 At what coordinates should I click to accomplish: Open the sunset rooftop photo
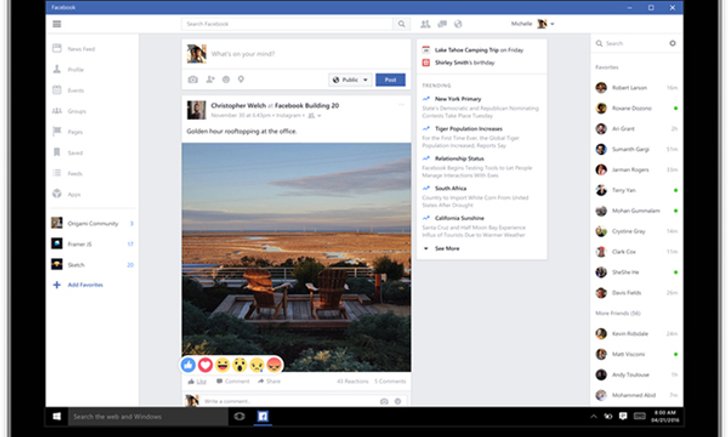[x=296, y=257]
